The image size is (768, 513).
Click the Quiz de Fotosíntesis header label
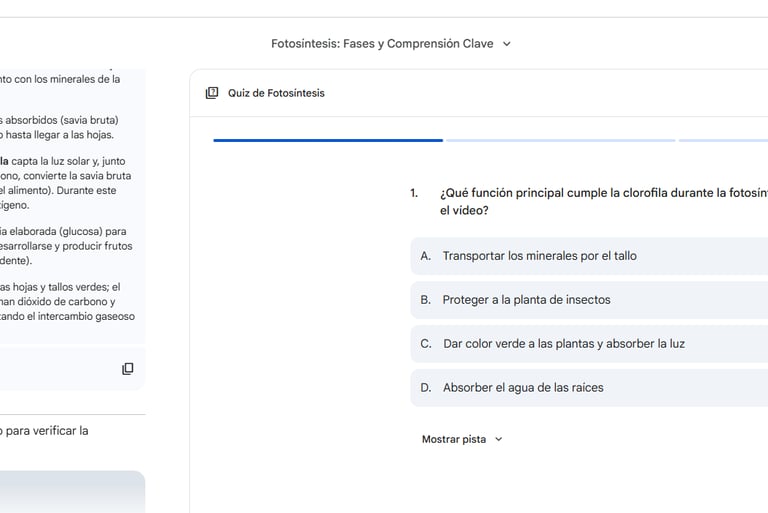coord(276,93)
